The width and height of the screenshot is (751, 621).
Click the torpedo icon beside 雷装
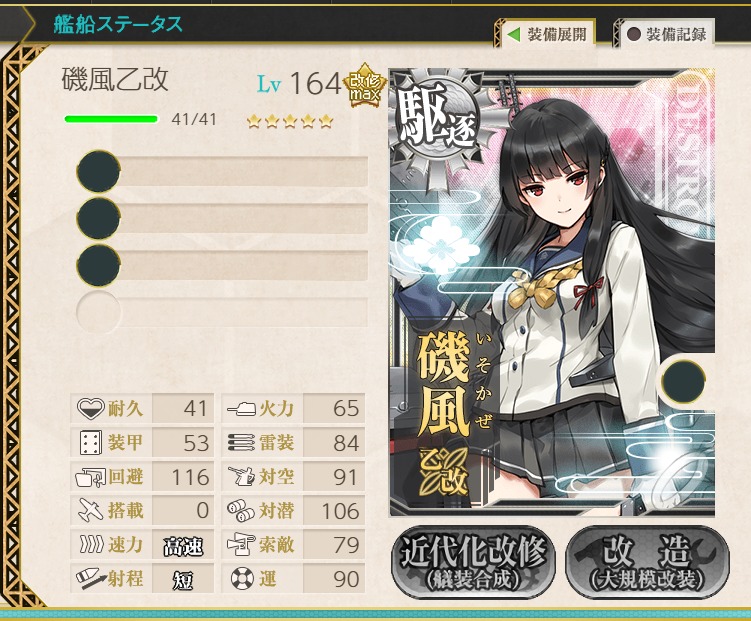241,443
